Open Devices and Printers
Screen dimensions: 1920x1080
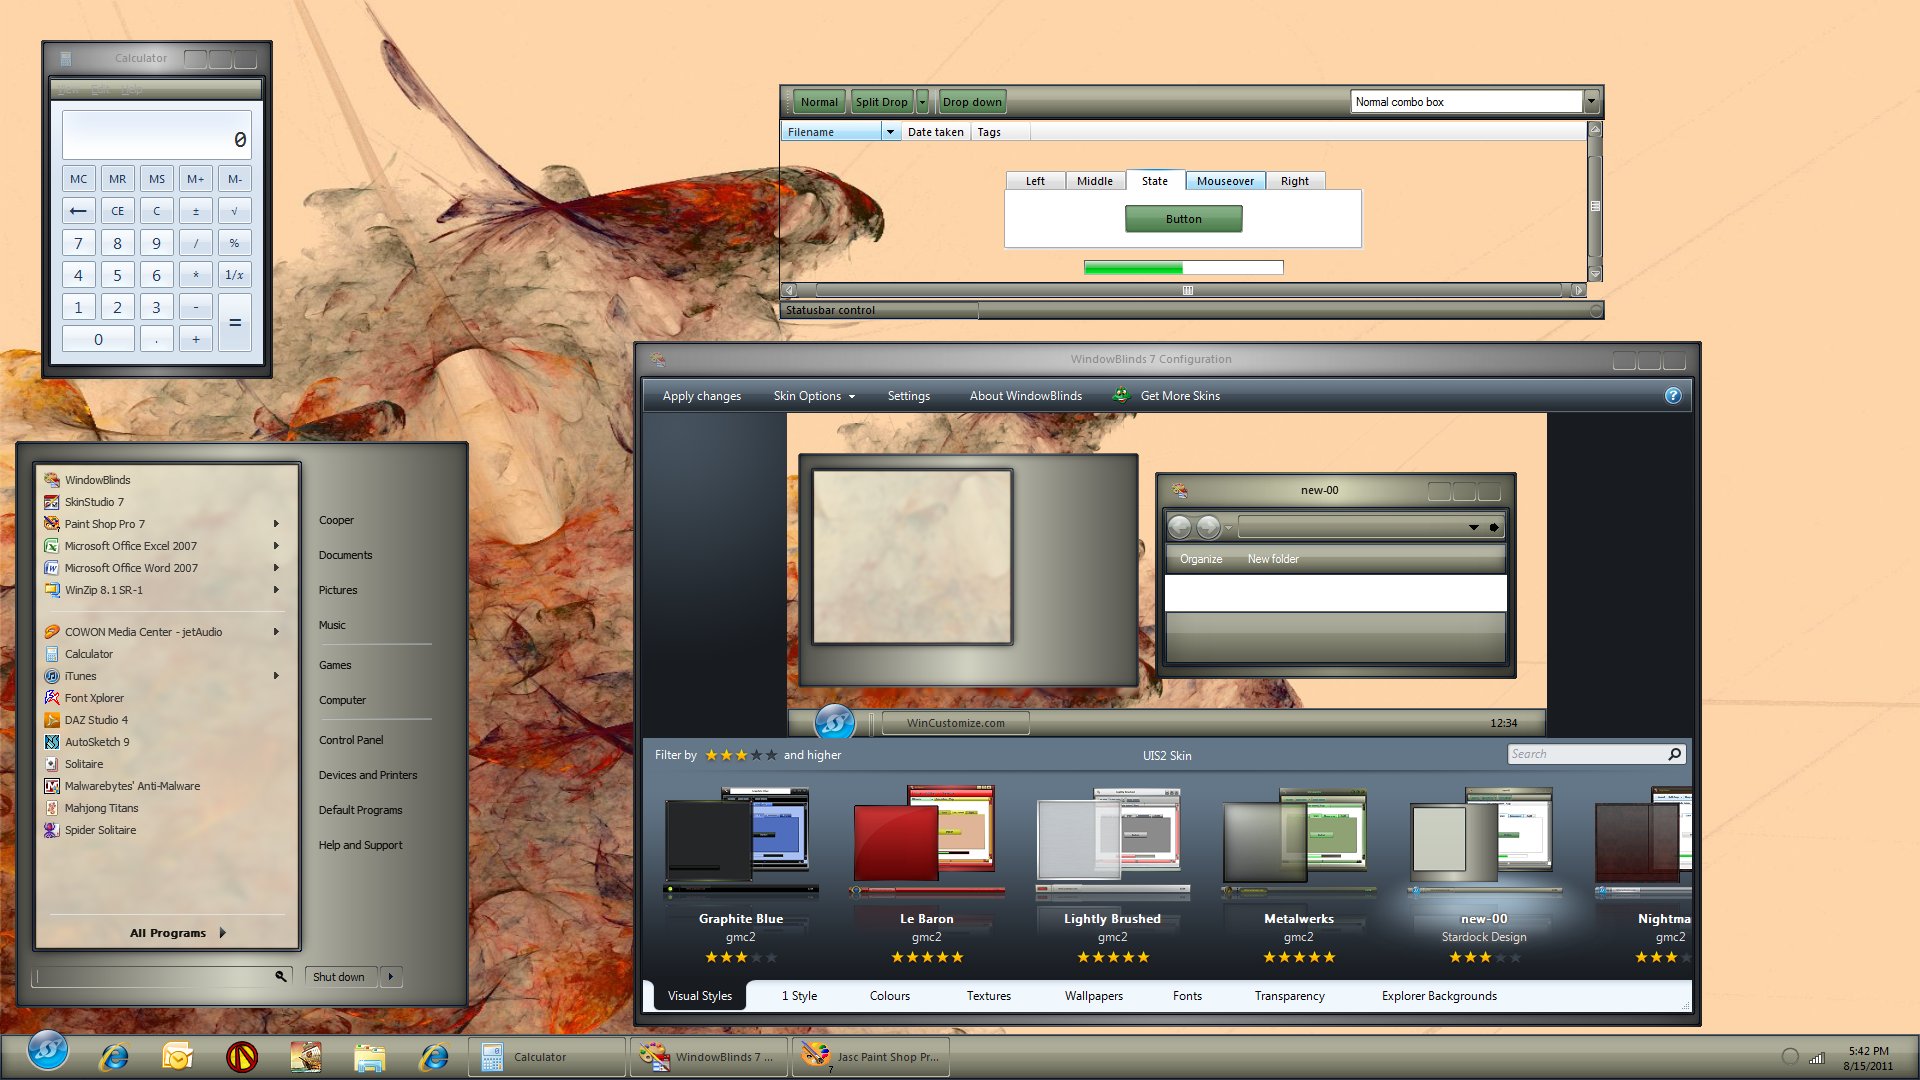click(x=368, y=775)
